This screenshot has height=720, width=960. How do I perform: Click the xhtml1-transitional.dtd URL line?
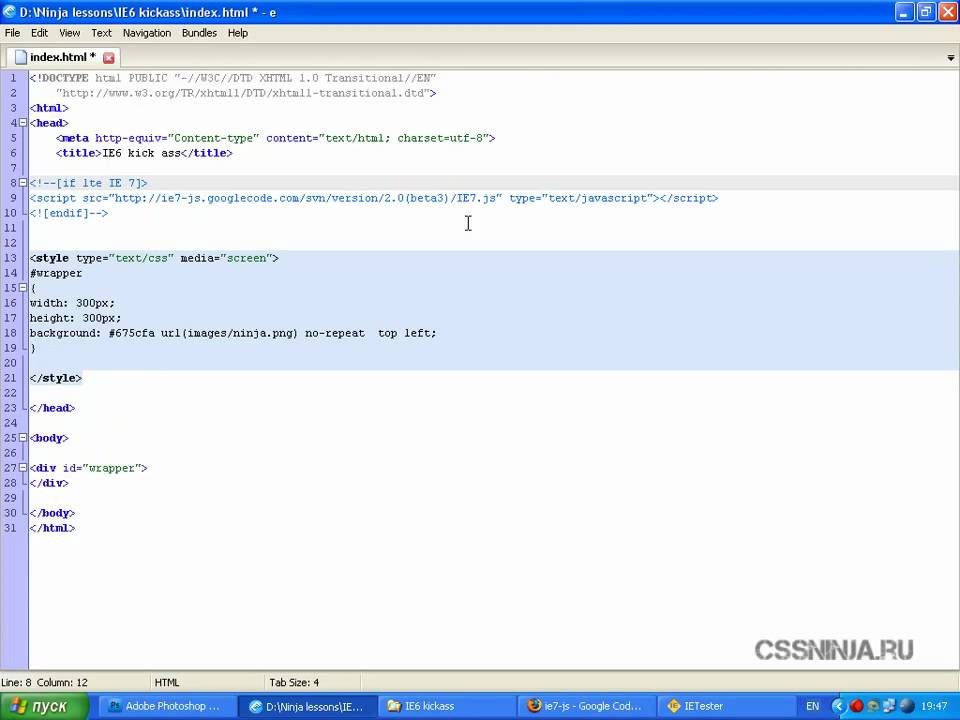pyautogui.click(x=246, y=93)
